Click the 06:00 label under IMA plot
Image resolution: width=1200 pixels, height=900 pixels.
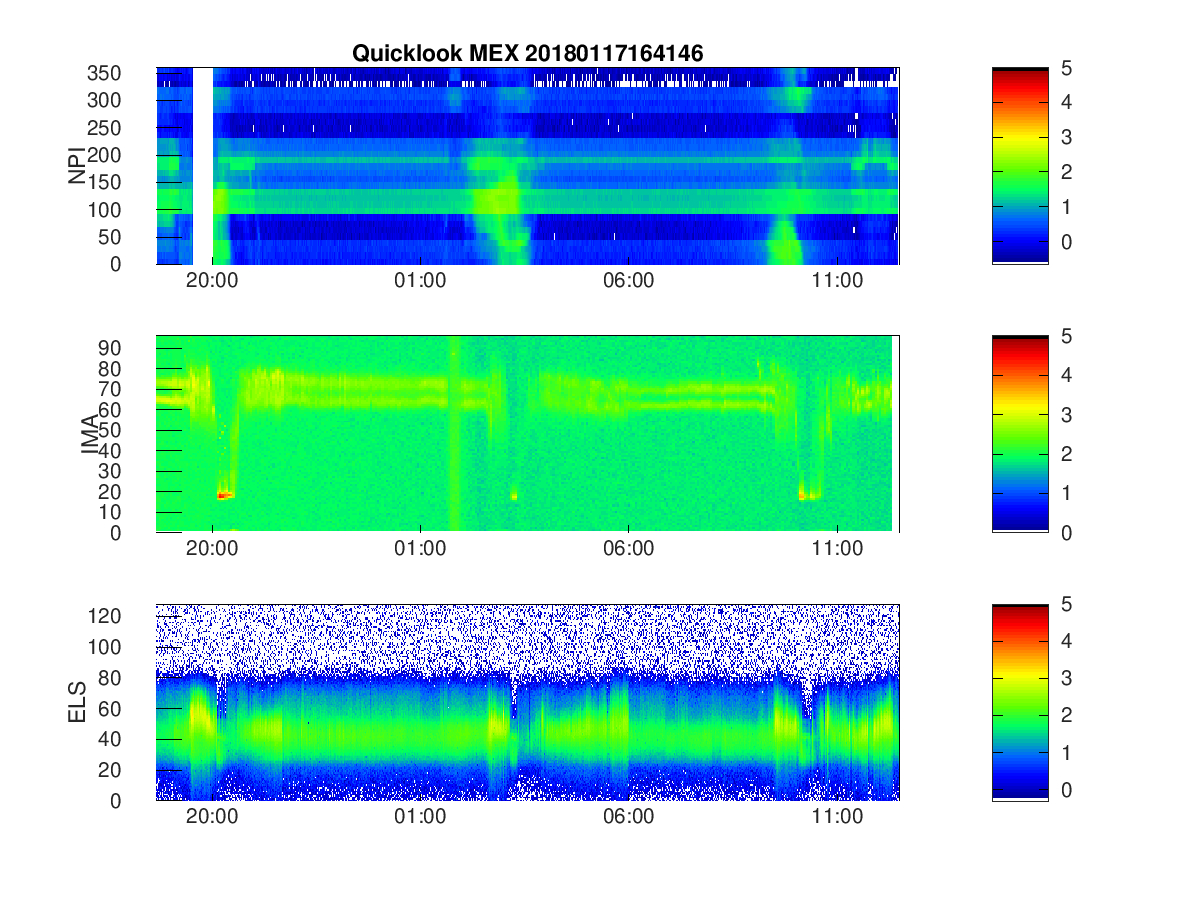point(628,550)
